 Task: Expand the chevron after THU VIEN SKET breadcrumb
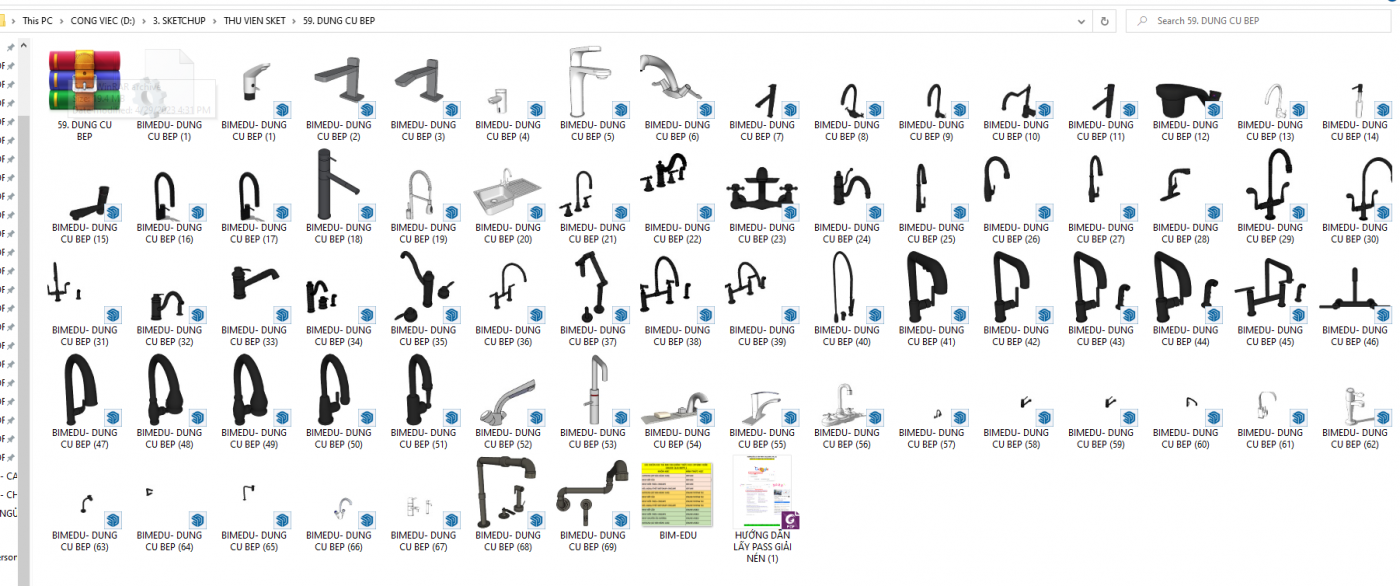(294, 20)
